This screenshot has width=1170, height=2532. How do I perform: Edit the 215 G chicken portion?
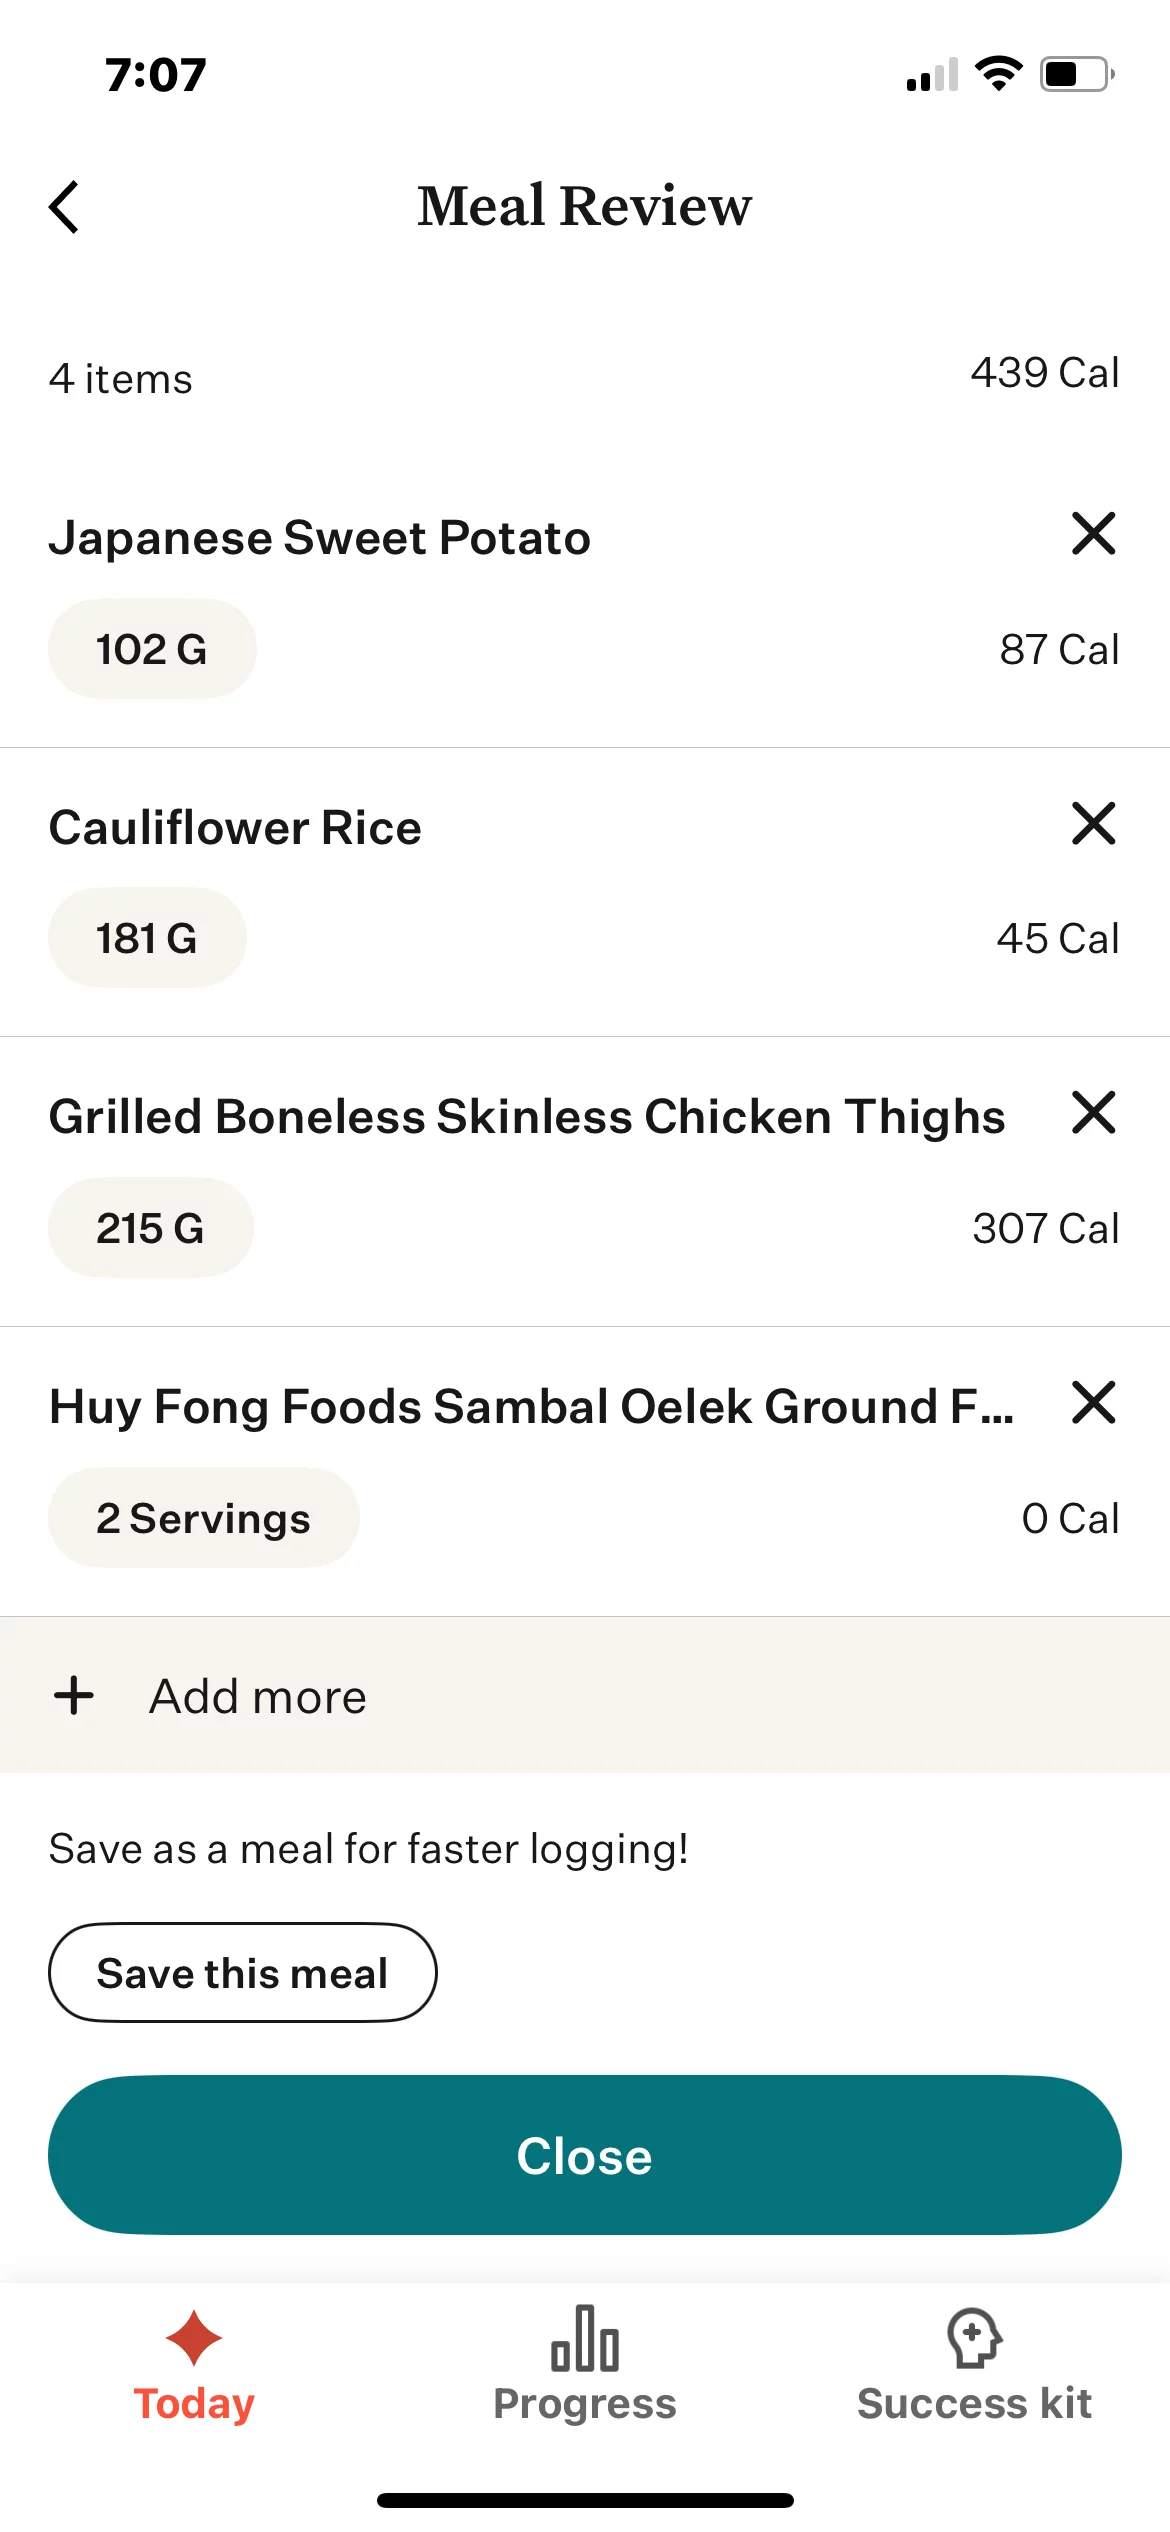point(150,1228)
